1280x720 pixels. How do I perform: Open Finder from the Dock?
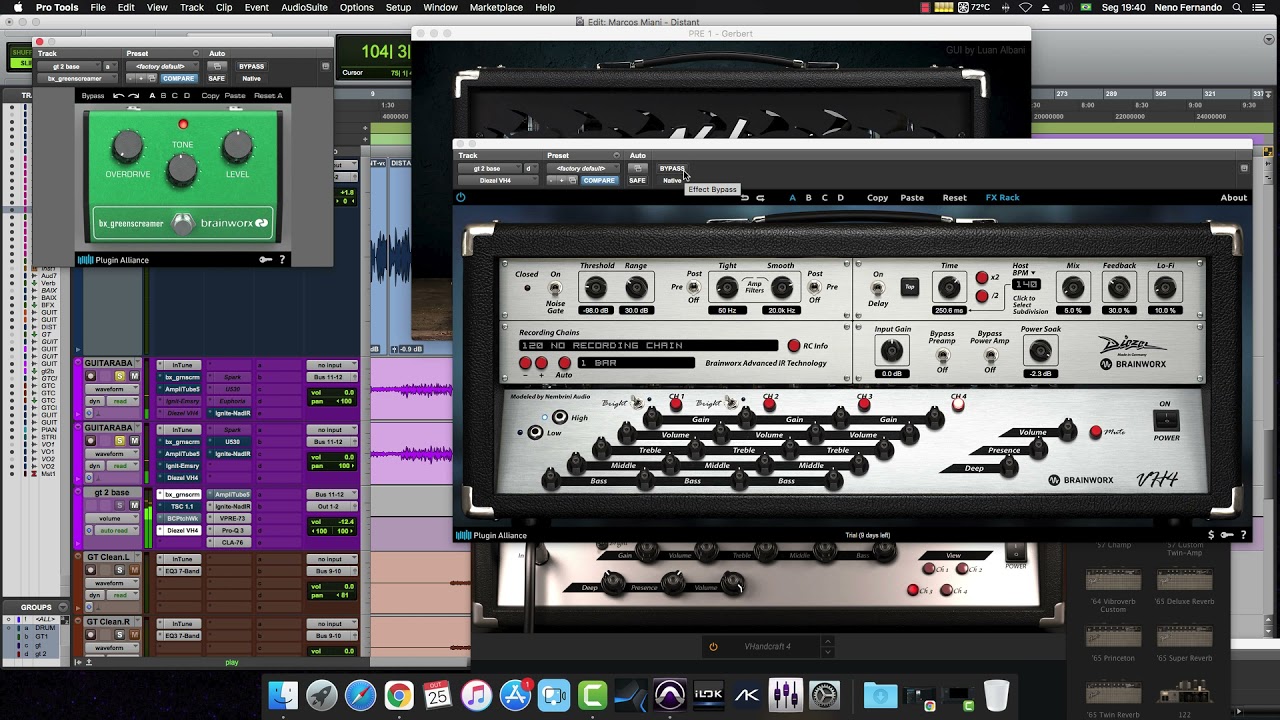coord(284,695)
